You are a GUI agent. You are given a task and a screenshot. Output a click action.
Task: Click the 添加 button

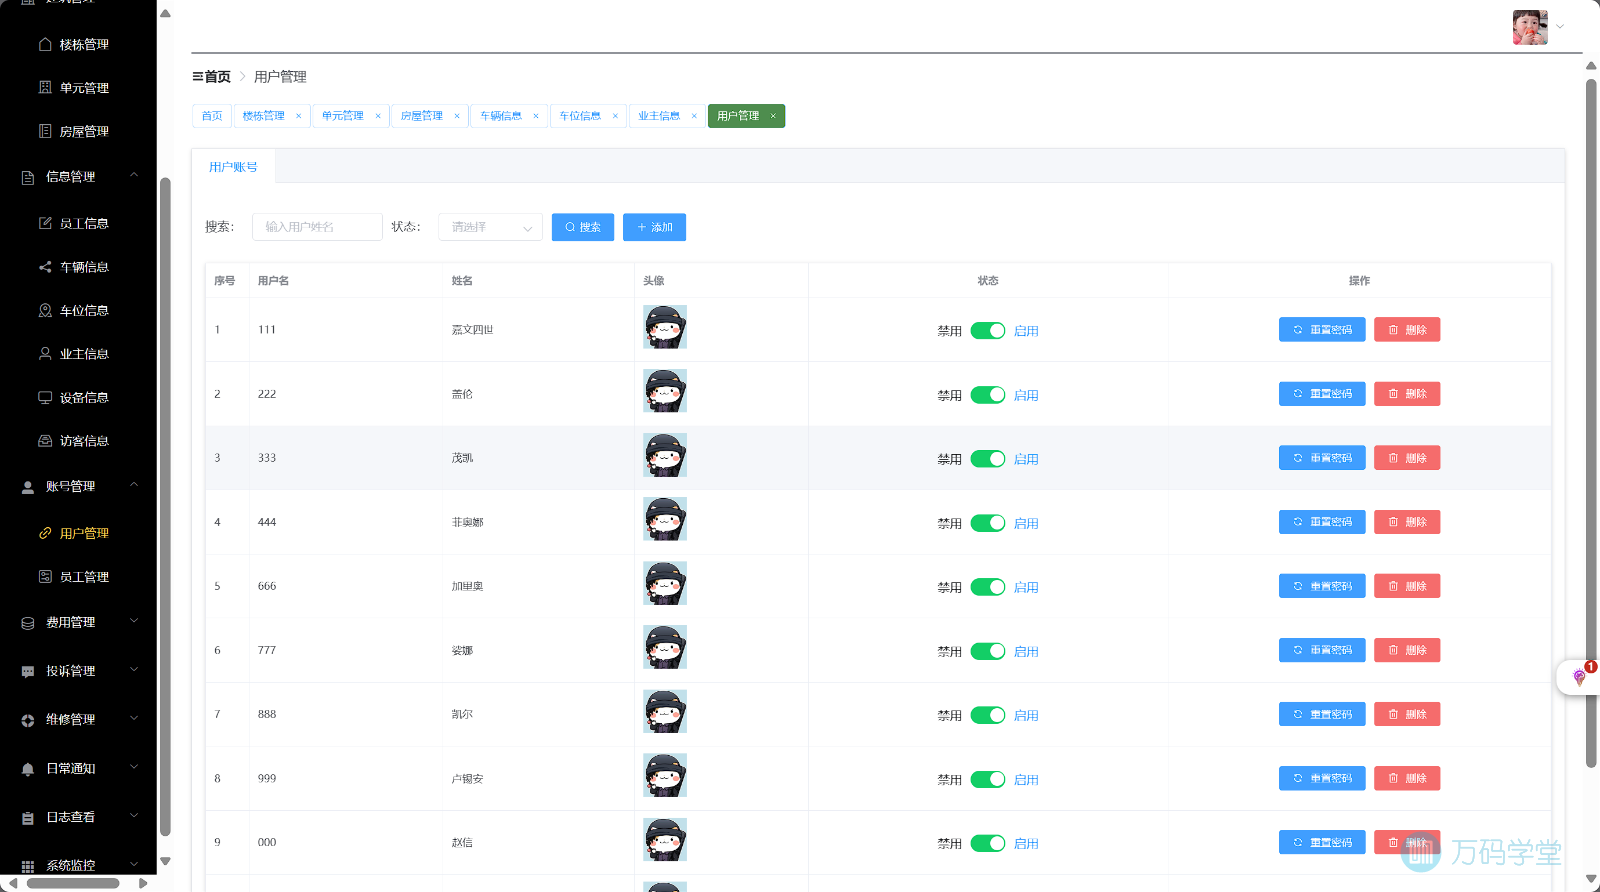(x=654, y=227)
